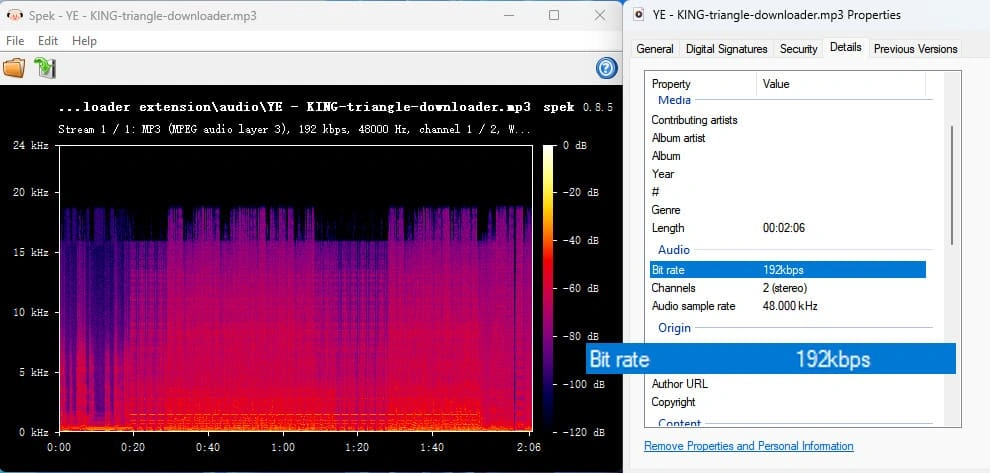Screen dimensions: 990x473
Task: Click the Details list vertical scrollbar
Action: pyautogui.click(x=953, y=185)
